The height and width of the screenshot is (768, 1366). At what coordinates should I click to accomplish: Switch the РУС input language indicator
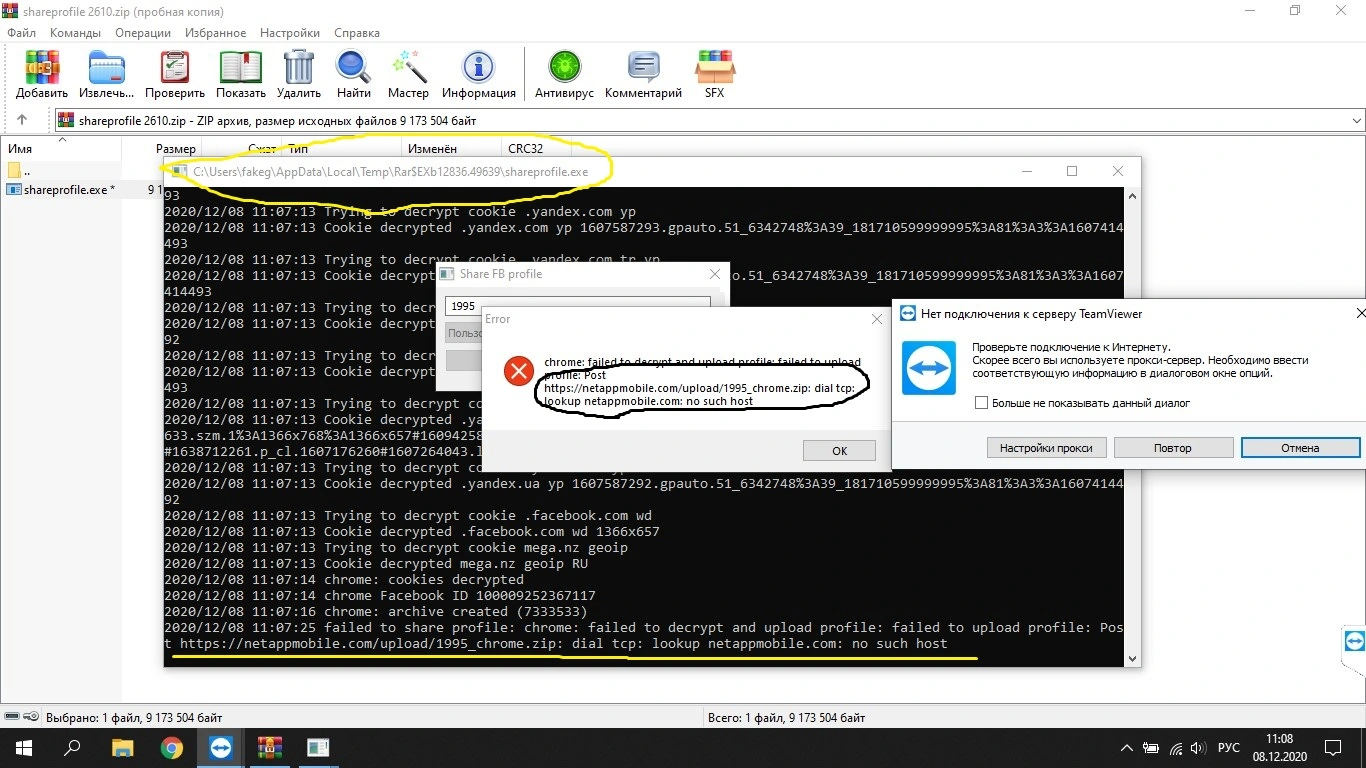click(1229, 748)
